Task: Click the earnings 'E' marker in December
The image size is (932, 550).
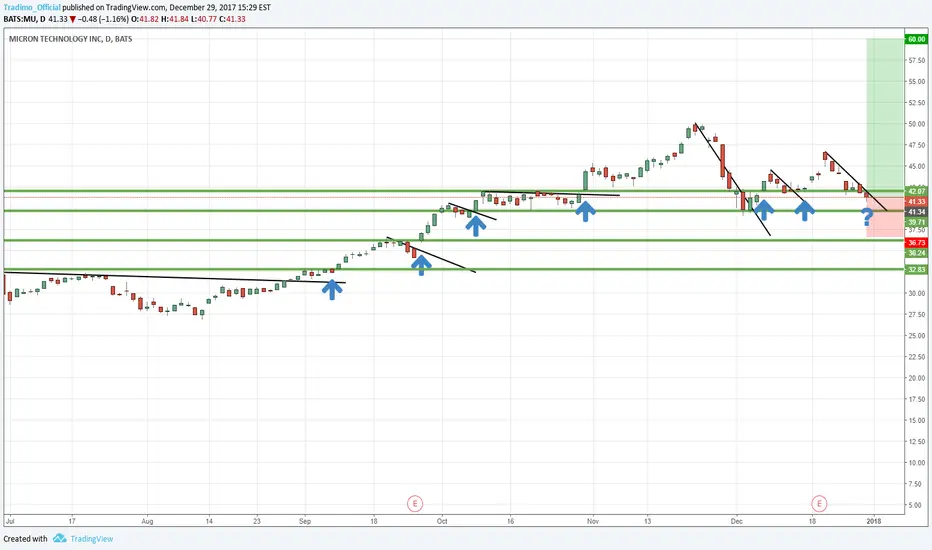Action: 819,504
